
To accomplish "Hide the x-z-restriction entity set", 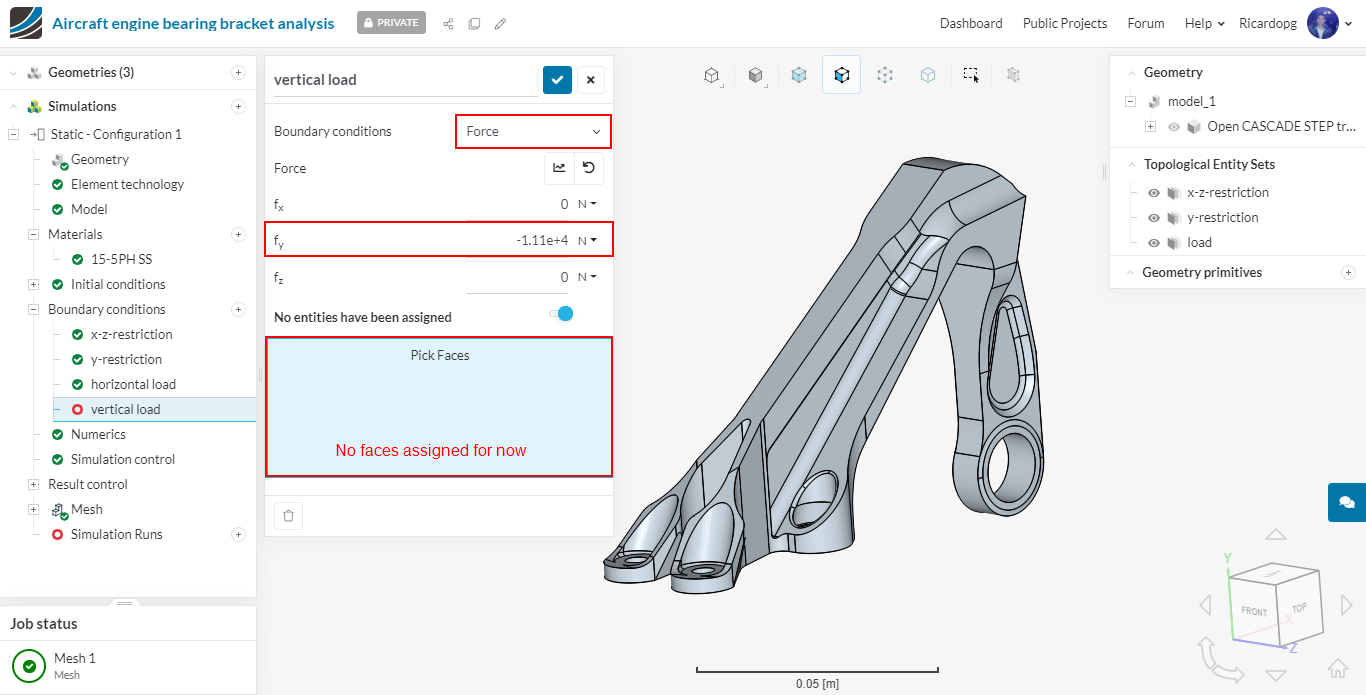I will pyautogui.click(x=1154, y=193).
